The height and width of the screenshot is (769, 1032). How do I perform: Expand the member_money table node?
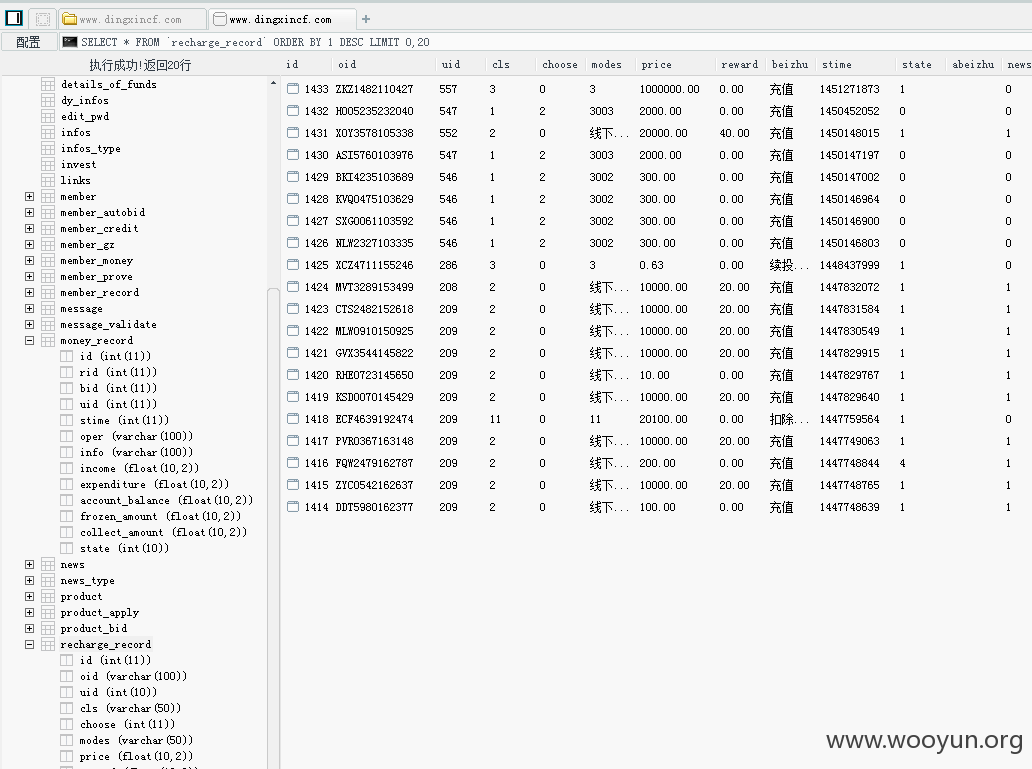(x=30, y=260)
